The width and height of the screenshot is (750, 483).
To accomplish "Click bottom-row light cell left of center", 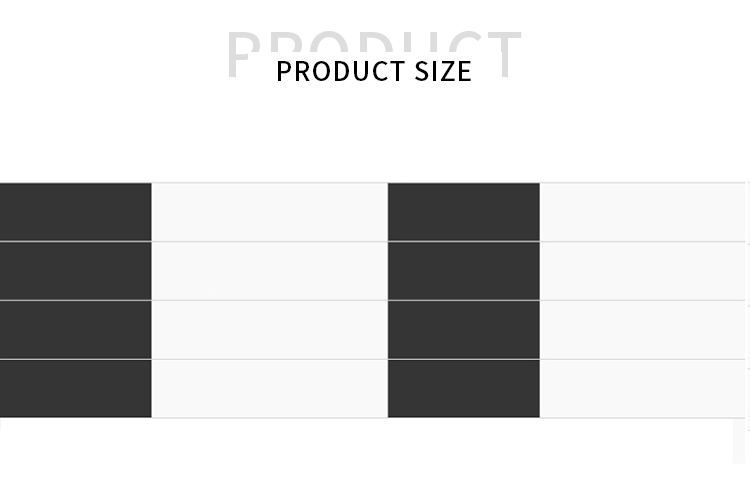I will [269, 389].
